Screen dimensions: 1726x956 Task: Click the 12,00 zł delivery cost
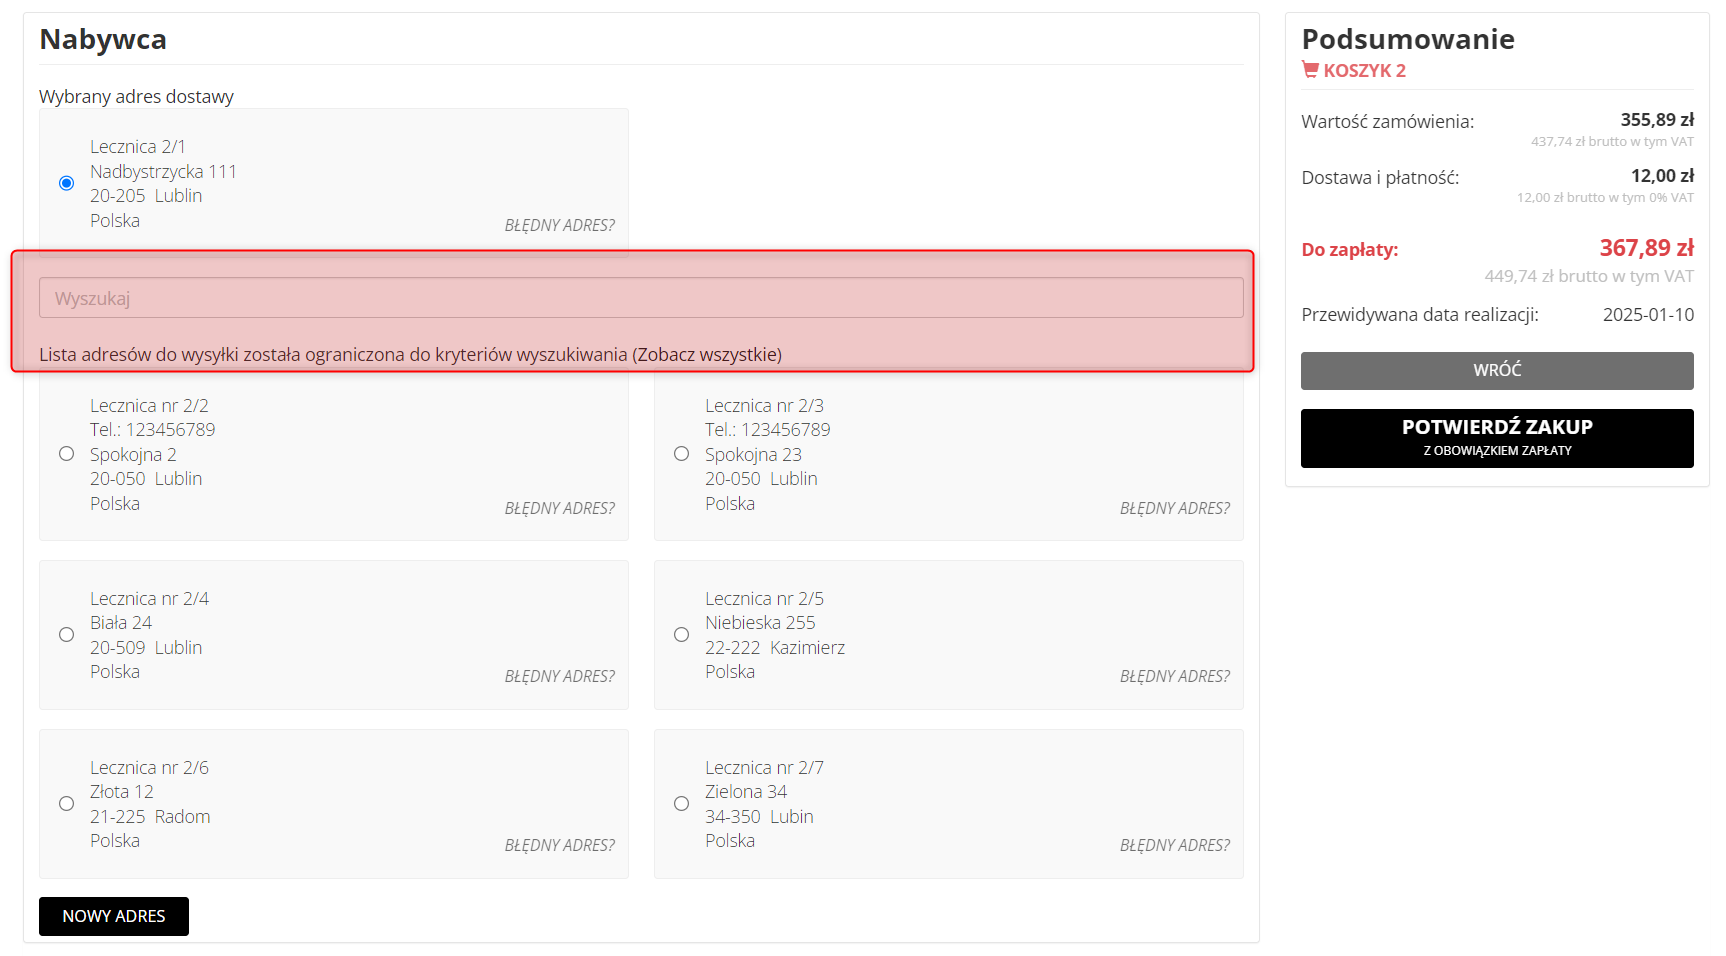click(x=1662, y=176)
